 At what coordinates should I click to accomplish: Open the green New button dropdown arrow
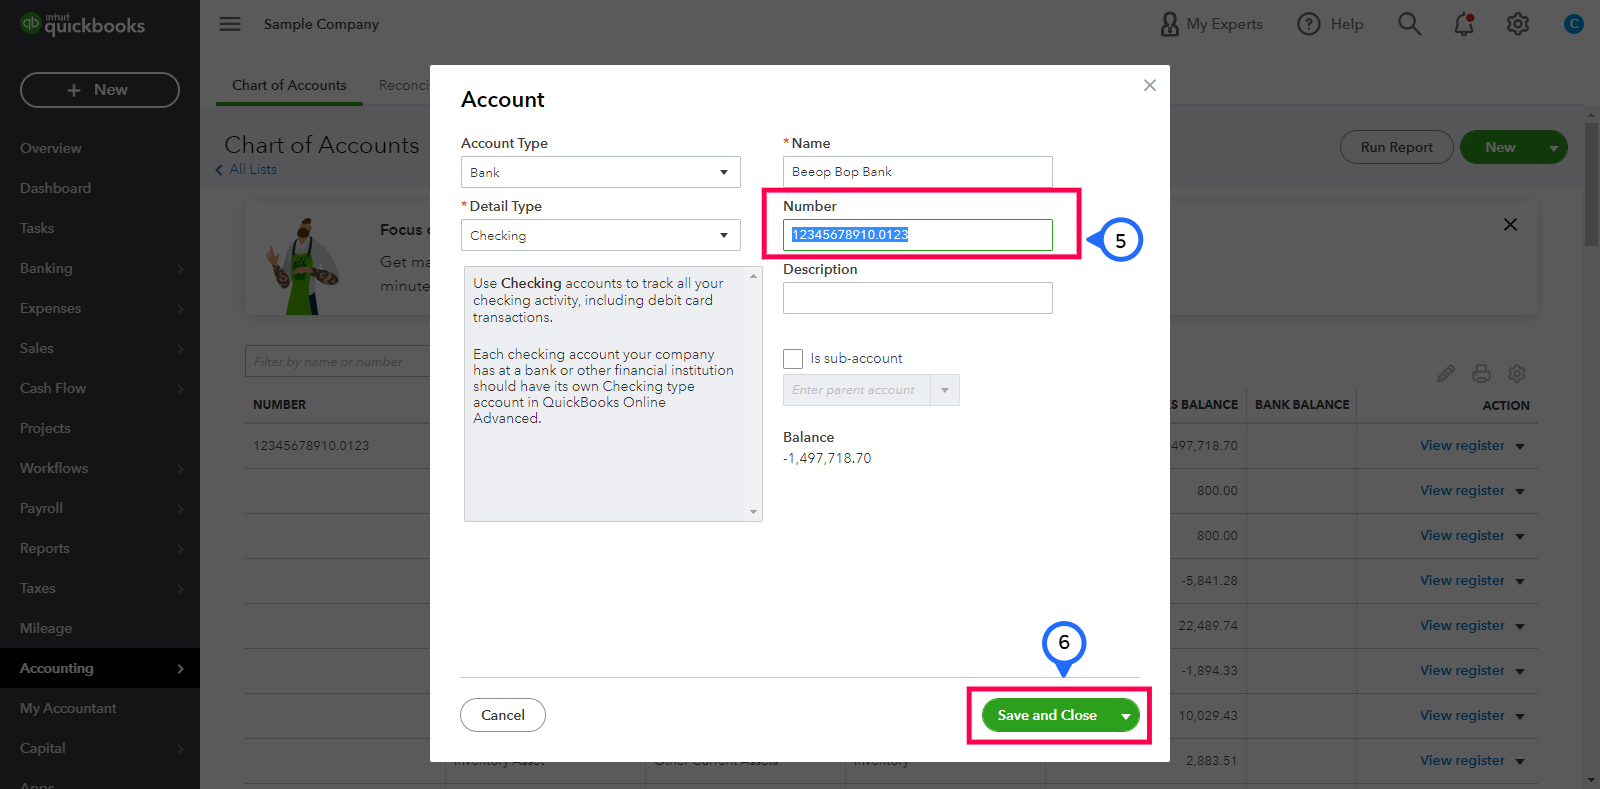tap(1553, 148)
